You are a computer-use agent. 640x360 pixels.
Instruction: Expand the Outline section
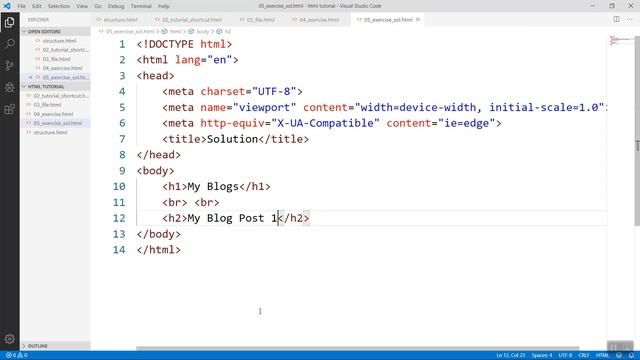click(55, 346)
